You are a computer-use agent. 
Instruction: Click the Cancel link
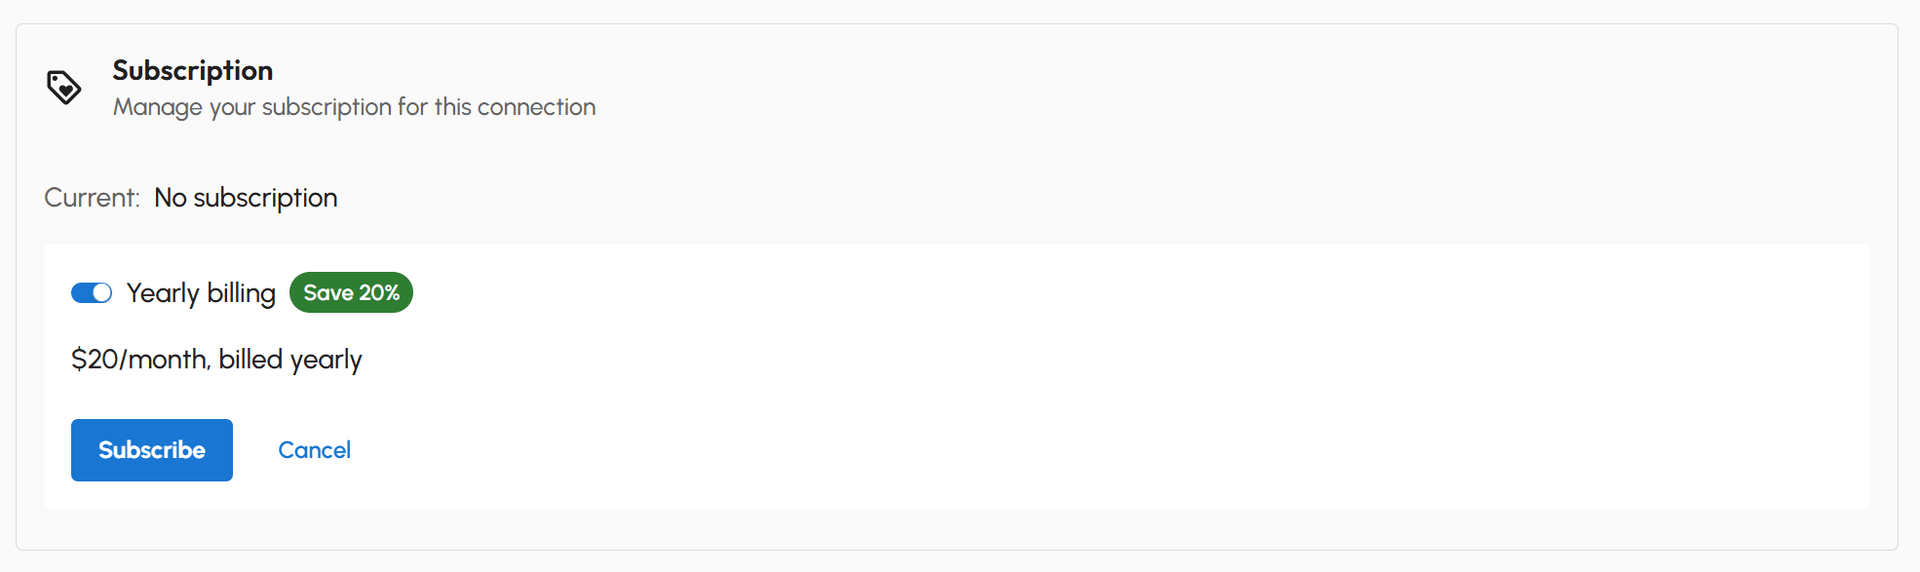[x=314, y=450]
